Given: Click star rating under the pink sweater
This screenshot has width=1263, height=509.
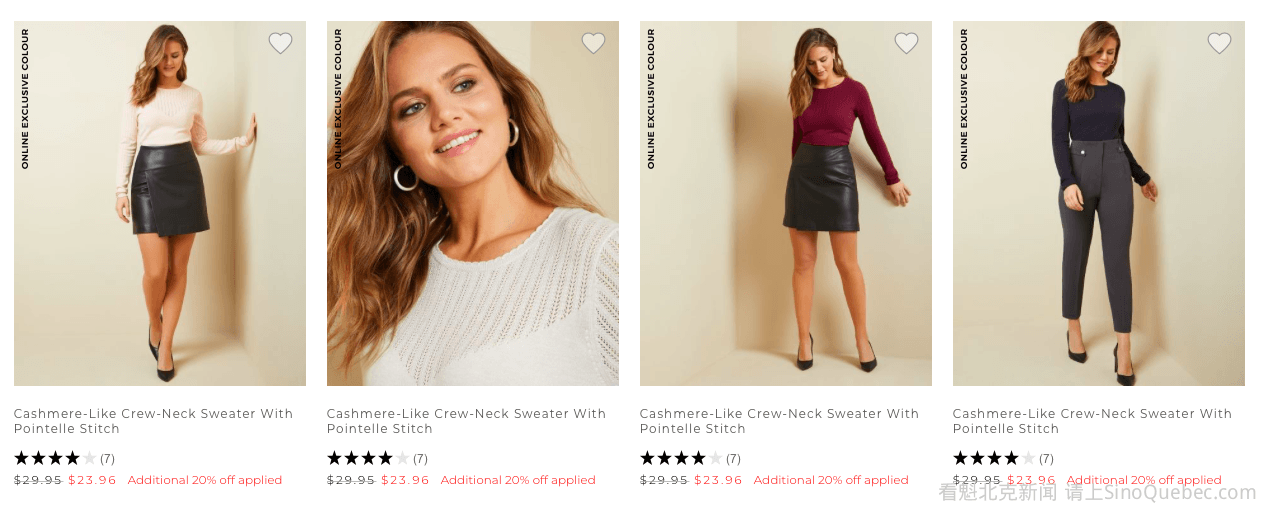Looking at the screenshot, I should pos(55,458).
